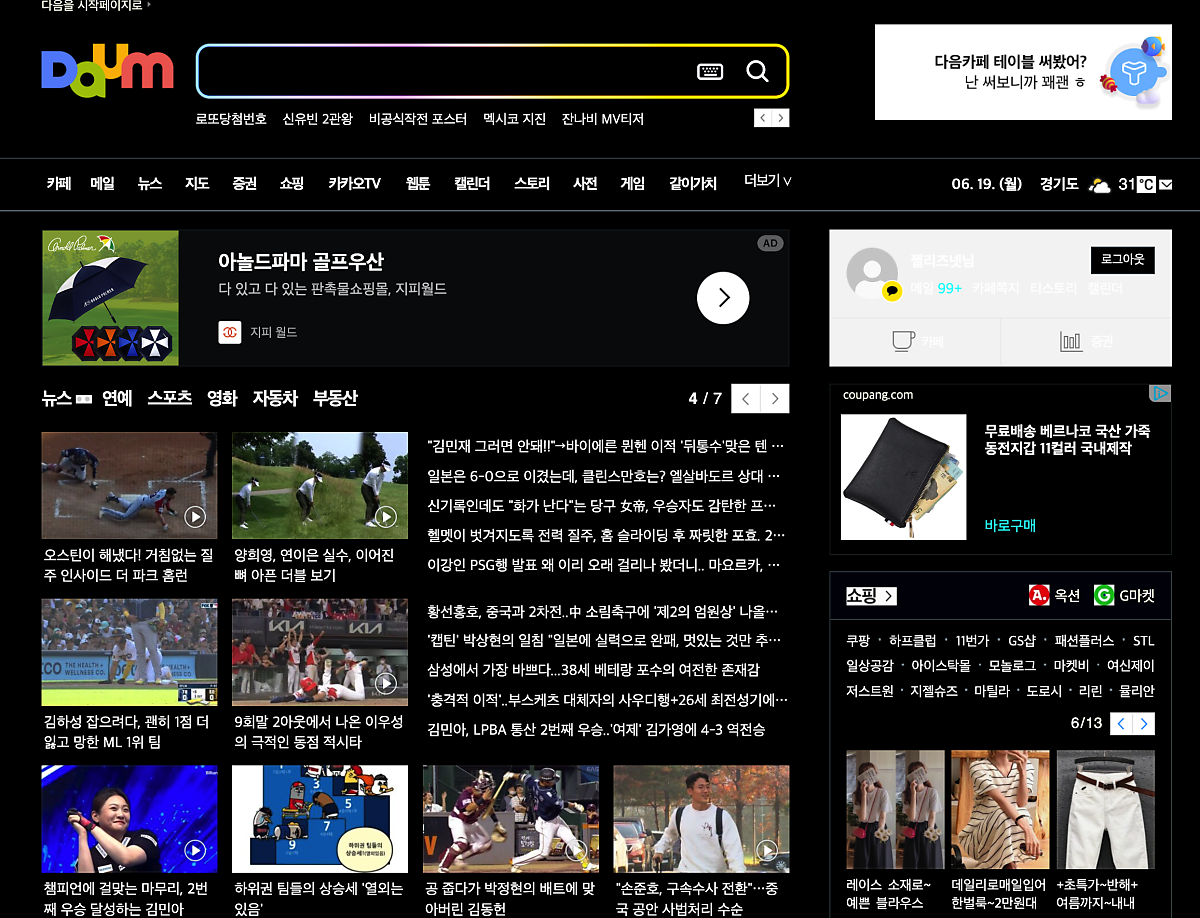Search trending term 로또당첨번호
The image size is (1200, 918).
point(231,119)
